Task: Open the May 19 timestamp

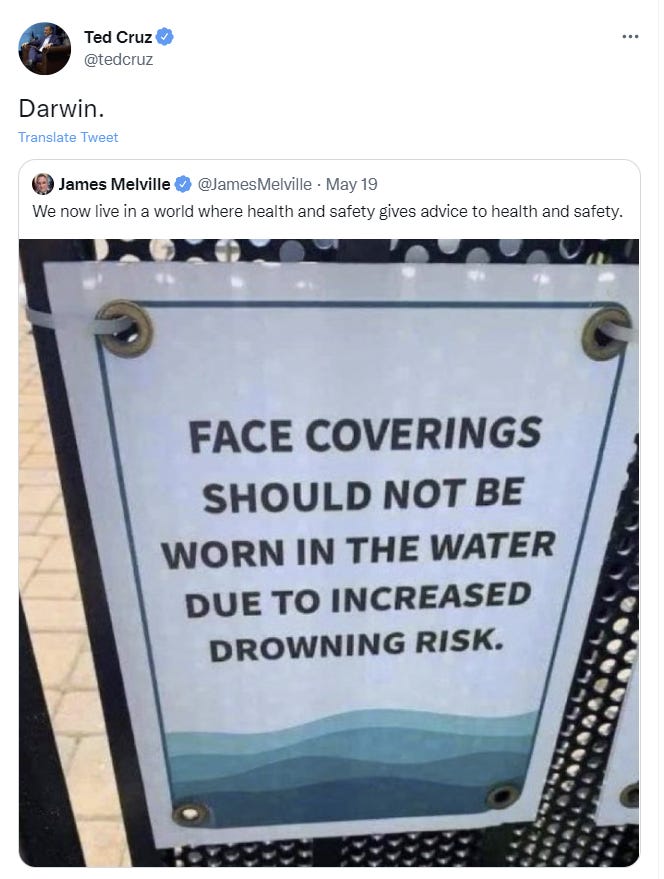Action: point(351,184)
